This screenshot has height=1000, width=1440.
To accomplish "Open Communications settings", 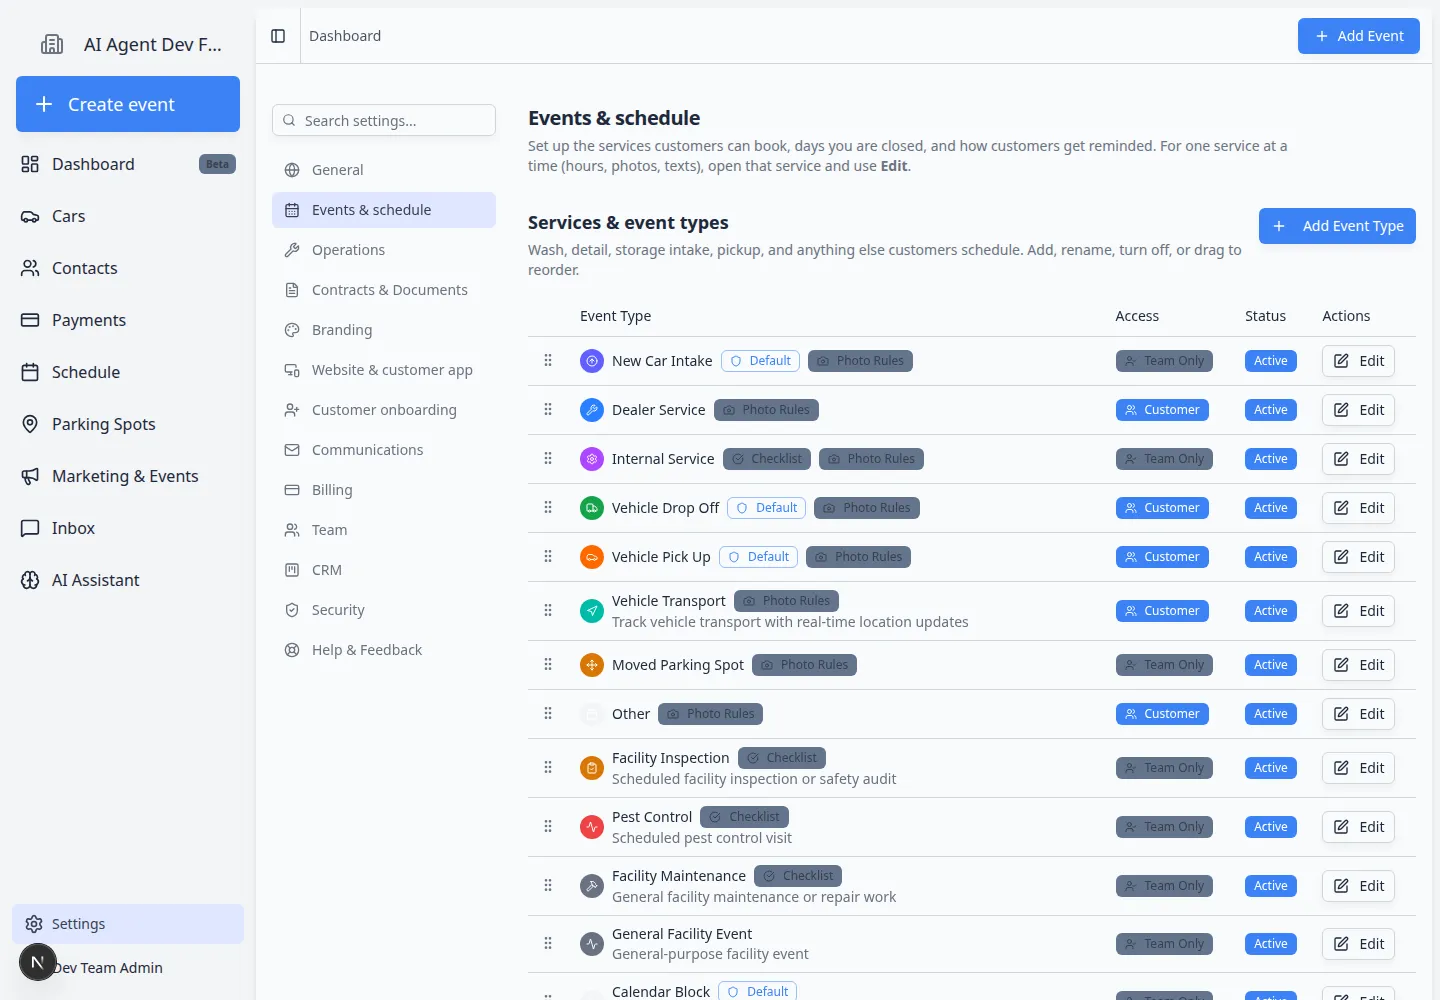I will click(384, 450).
